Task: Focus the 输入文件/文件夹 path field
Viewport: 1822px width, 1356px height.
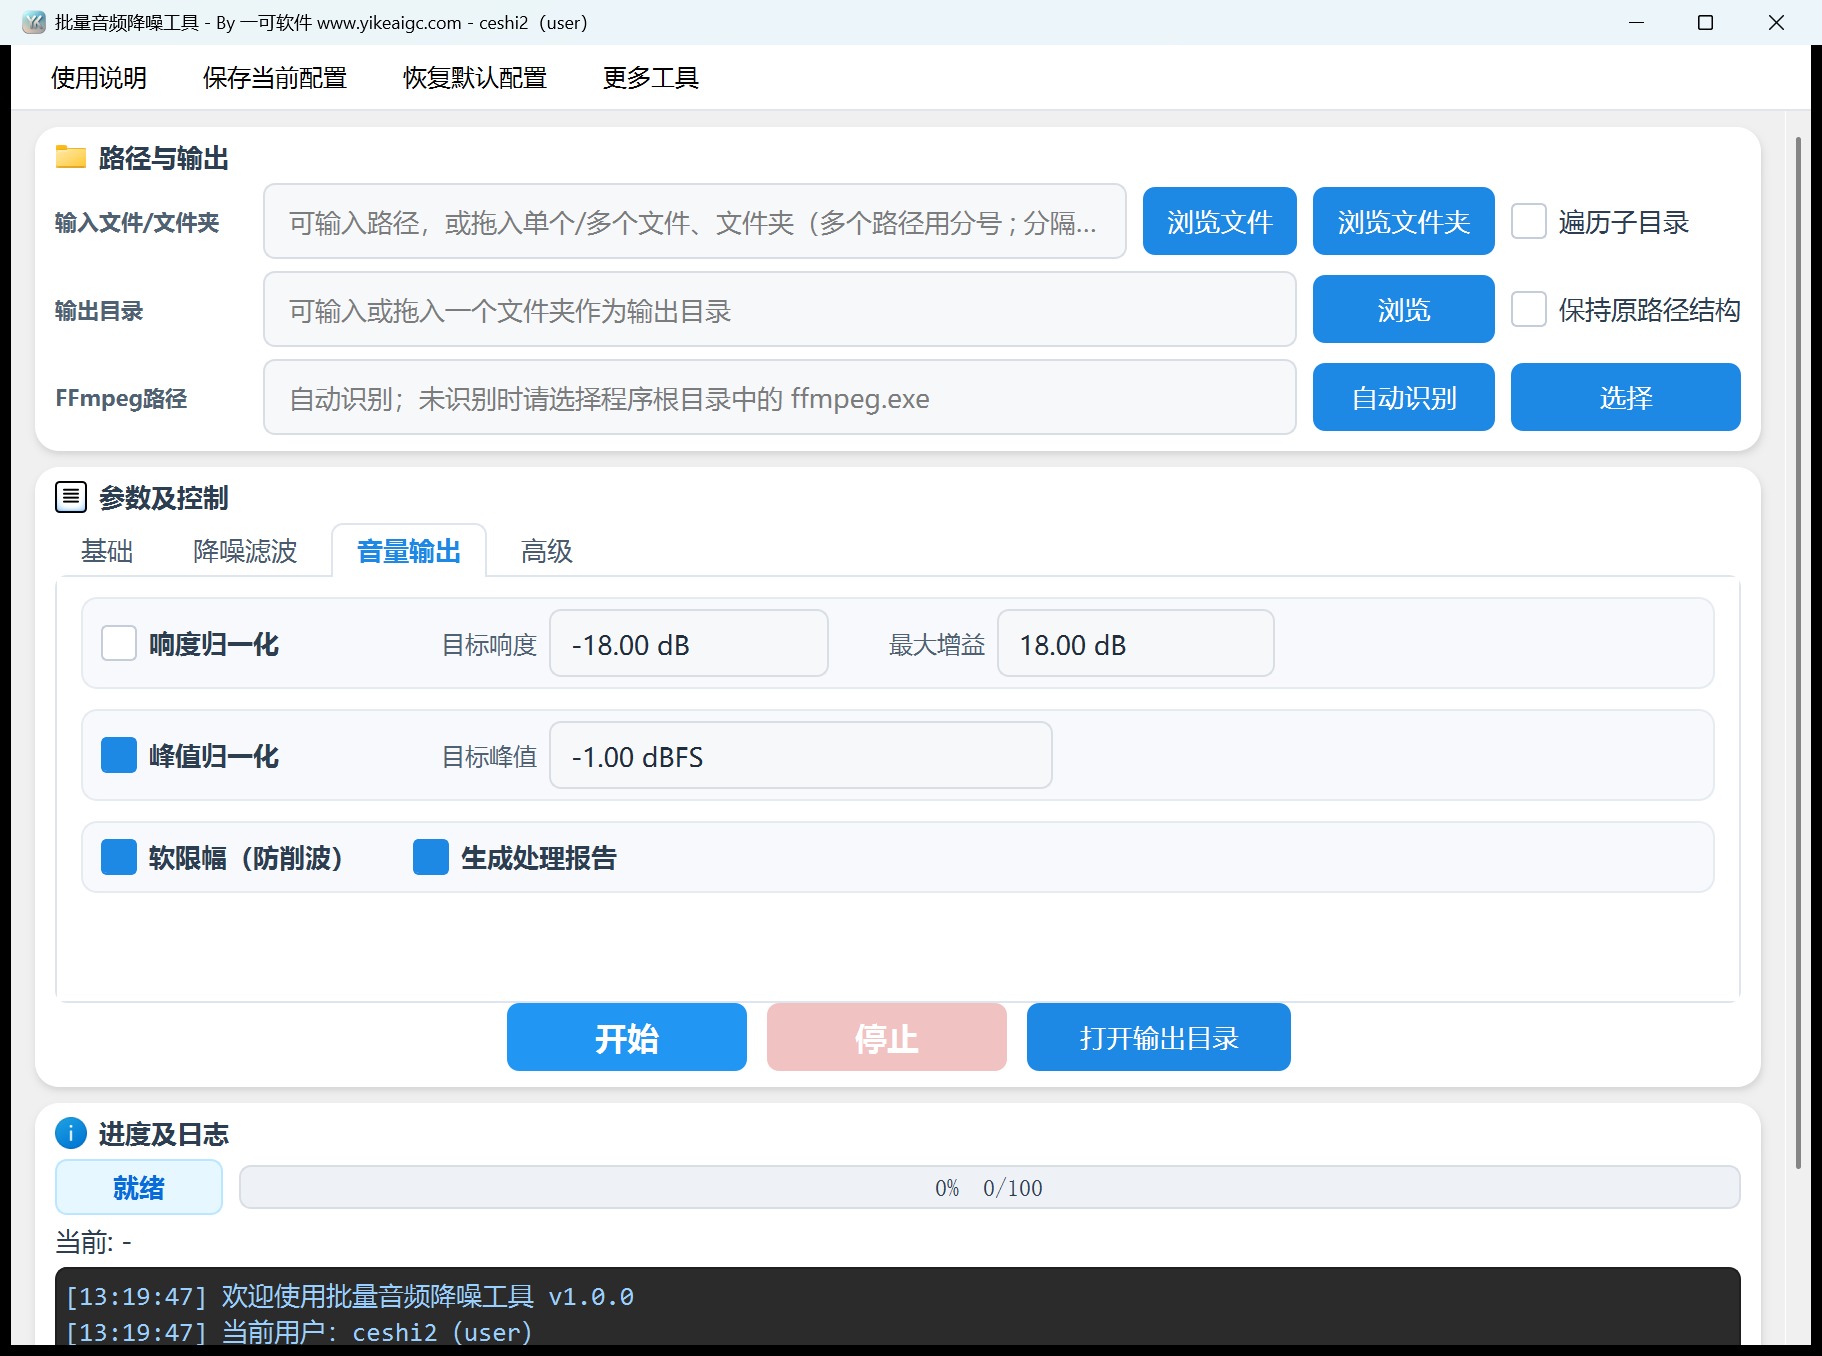Action: pos(695,221)
